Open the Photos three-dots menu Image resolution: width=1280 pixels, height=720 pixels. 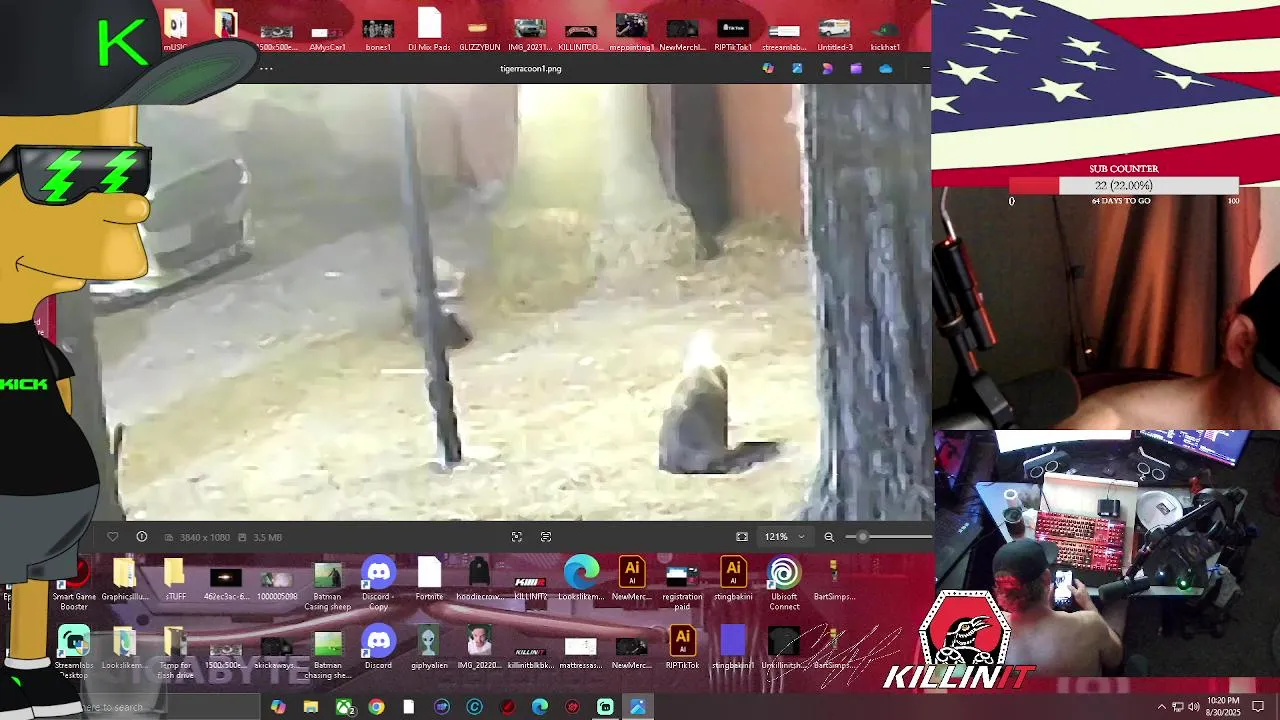pyautogui.click(x=266, y=69)
